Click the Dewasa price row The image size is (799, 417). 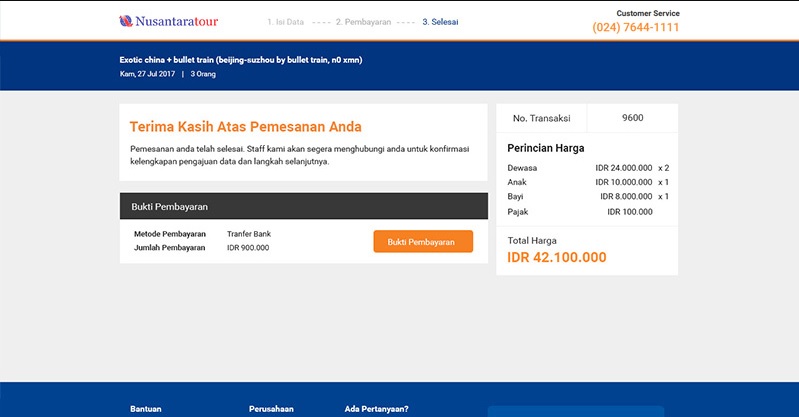point(588,168)
